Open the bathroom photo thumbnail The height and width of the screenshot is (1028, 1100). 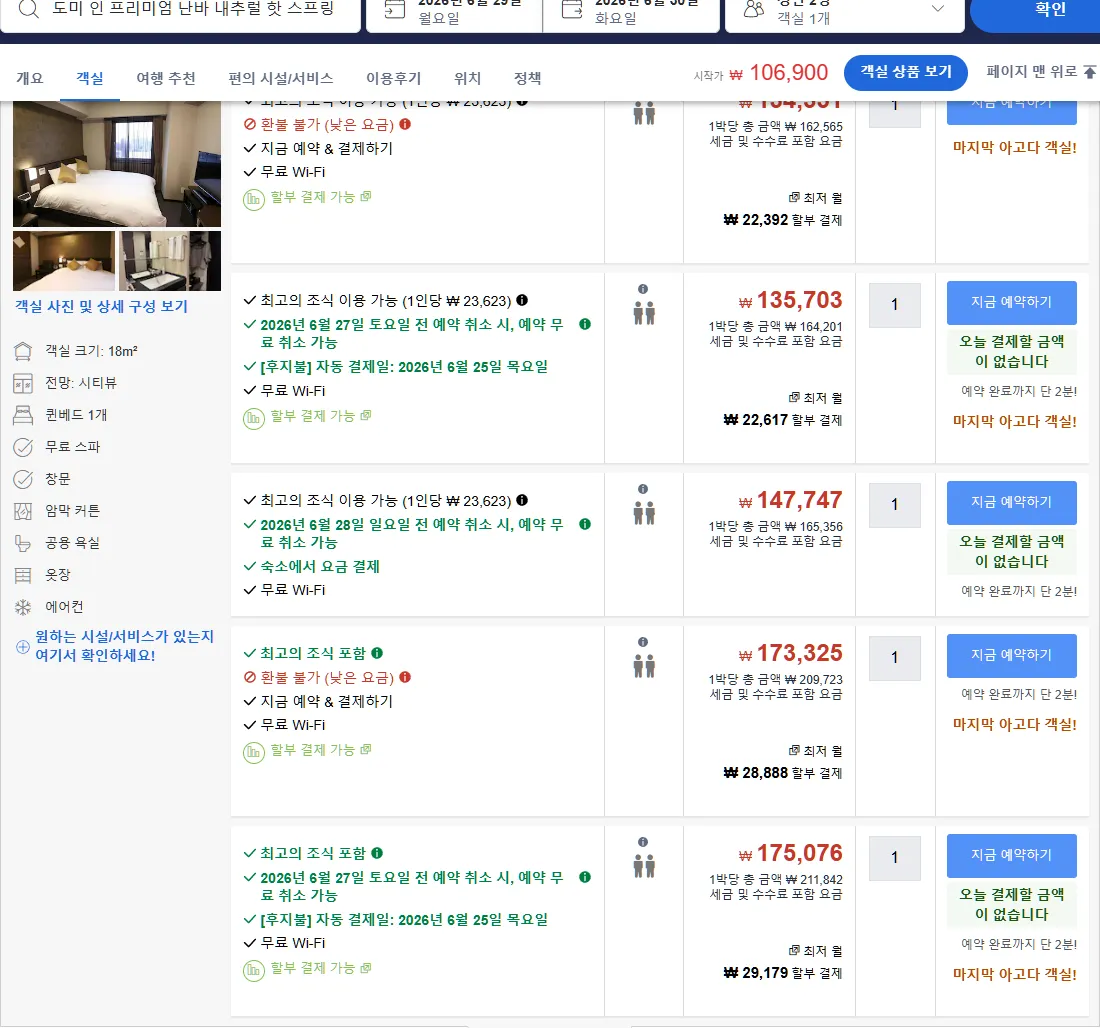(x=170, y=260)
